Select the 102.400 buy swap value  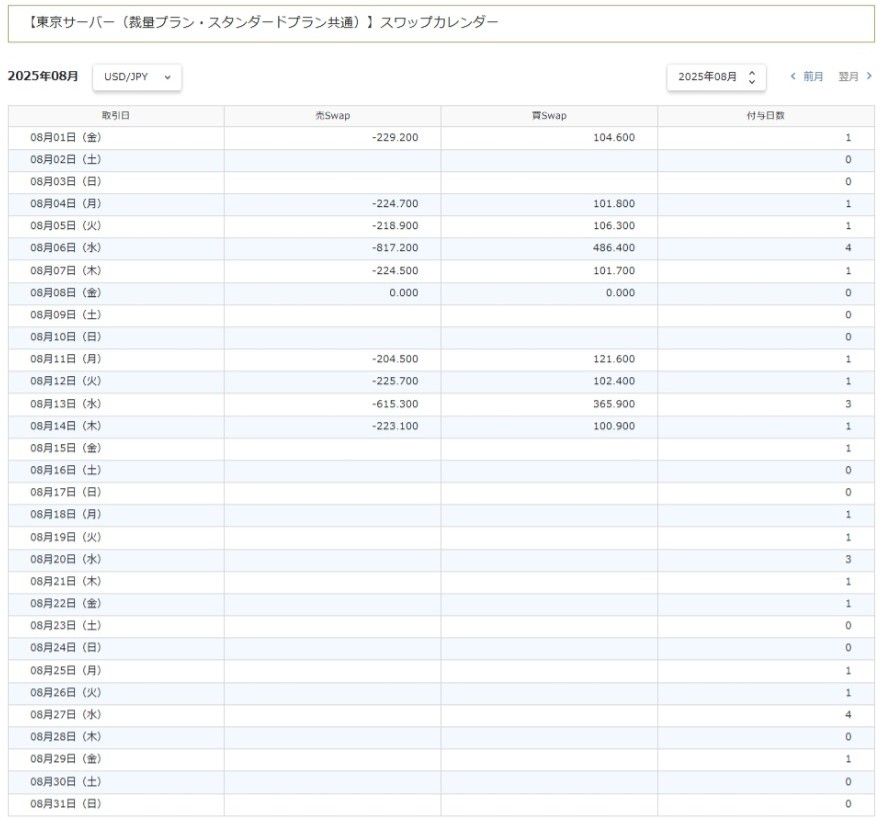click(614, 381)
